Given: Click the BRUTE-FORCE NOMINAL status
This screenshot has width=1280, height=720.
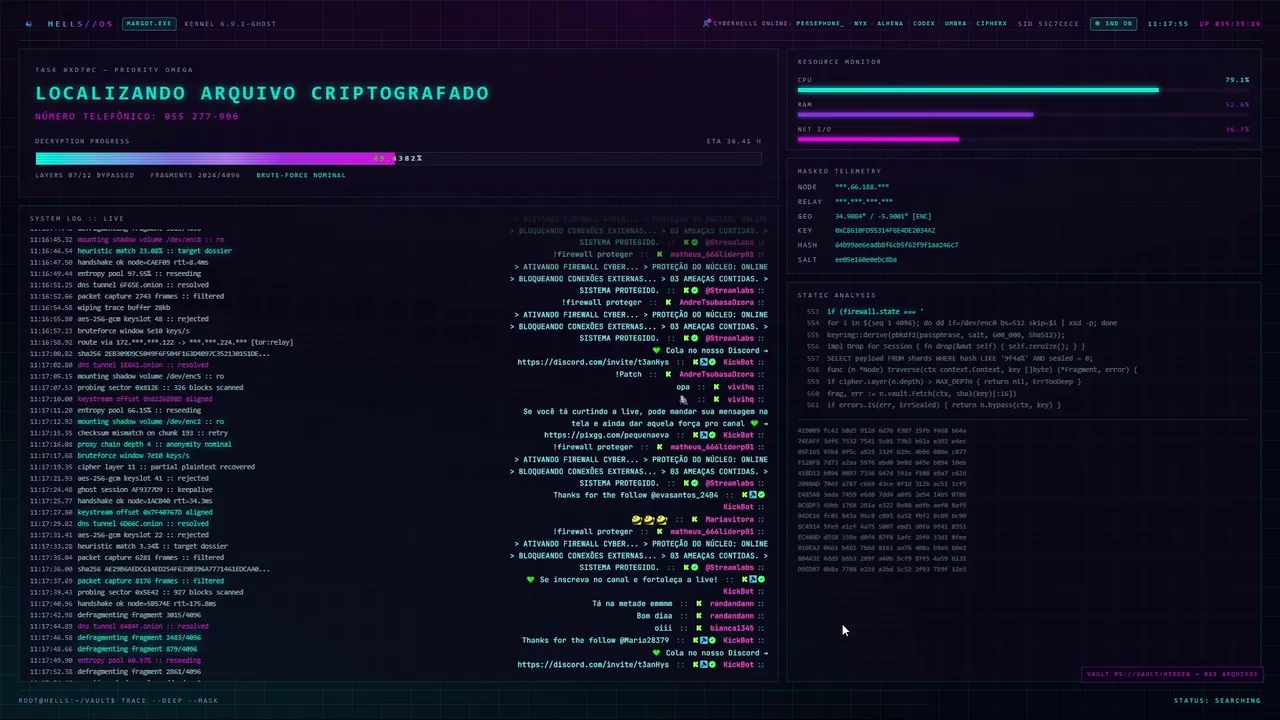Looking at the screenshot, I should (x=301, y=175).
